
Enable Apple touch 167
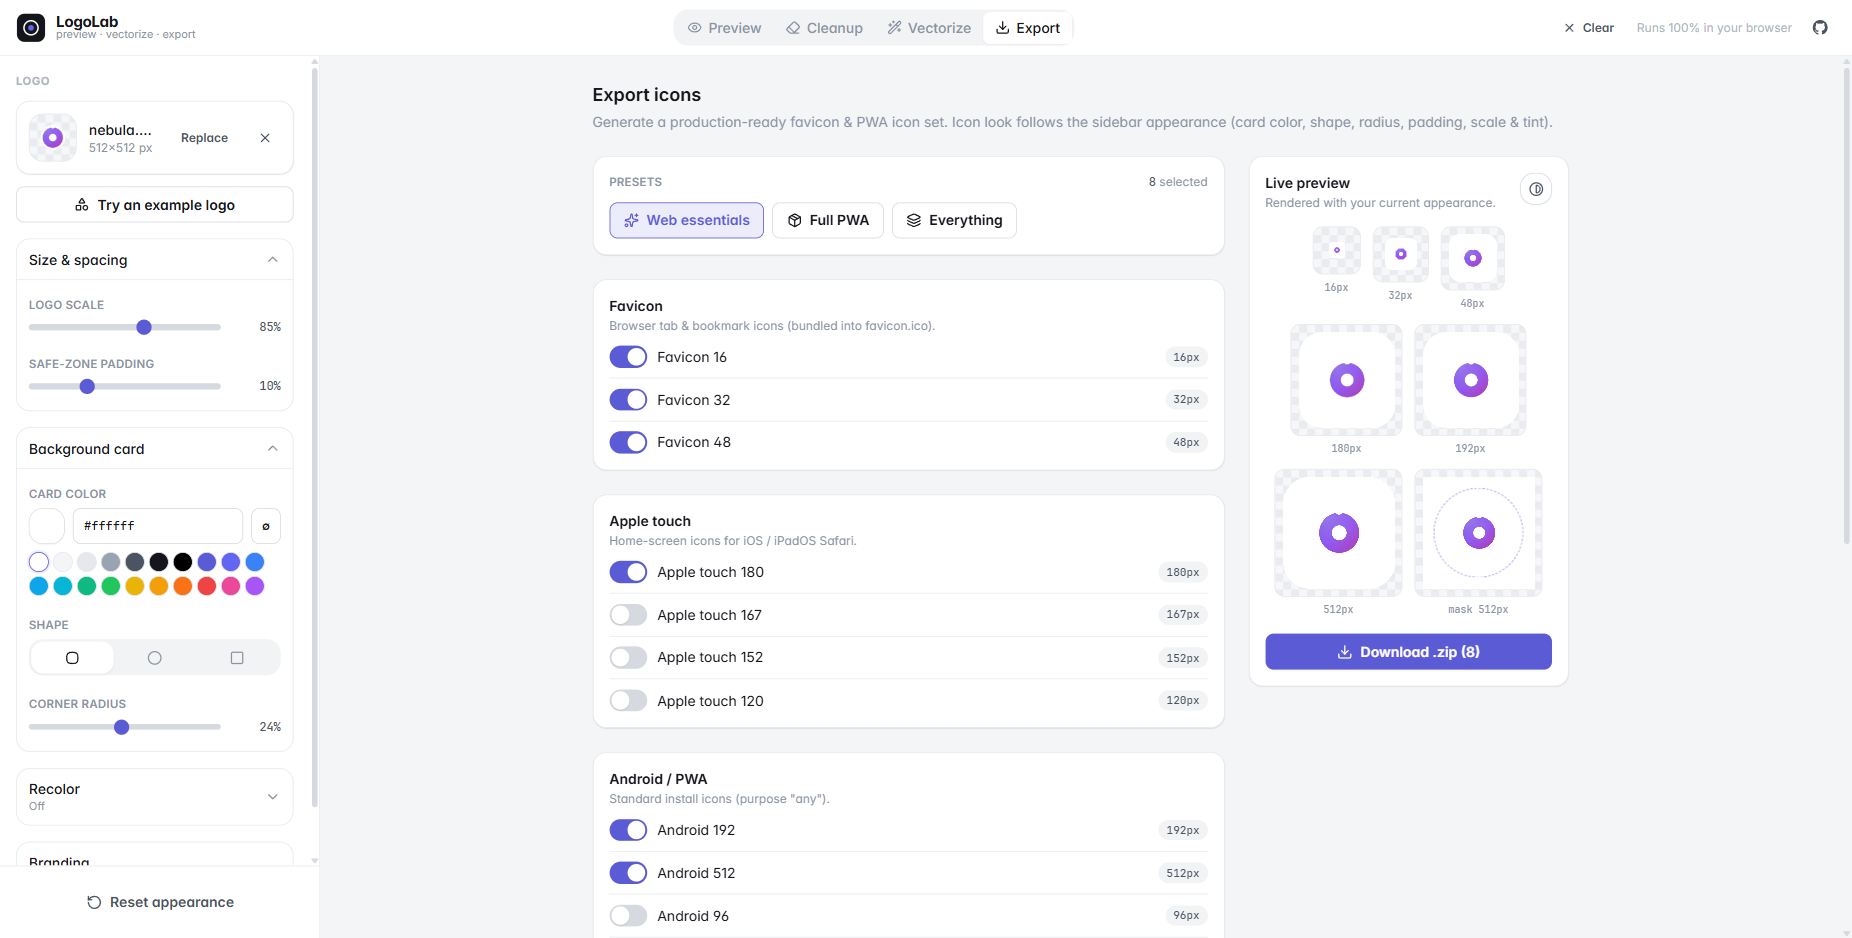(628, 615)
